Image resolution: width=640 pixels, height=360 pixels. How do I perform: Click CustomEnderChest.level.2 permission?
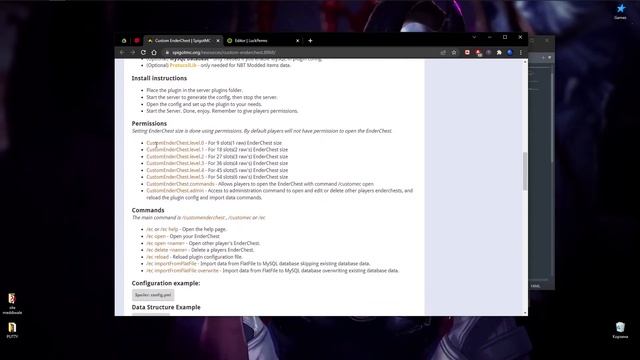[175, 157]
